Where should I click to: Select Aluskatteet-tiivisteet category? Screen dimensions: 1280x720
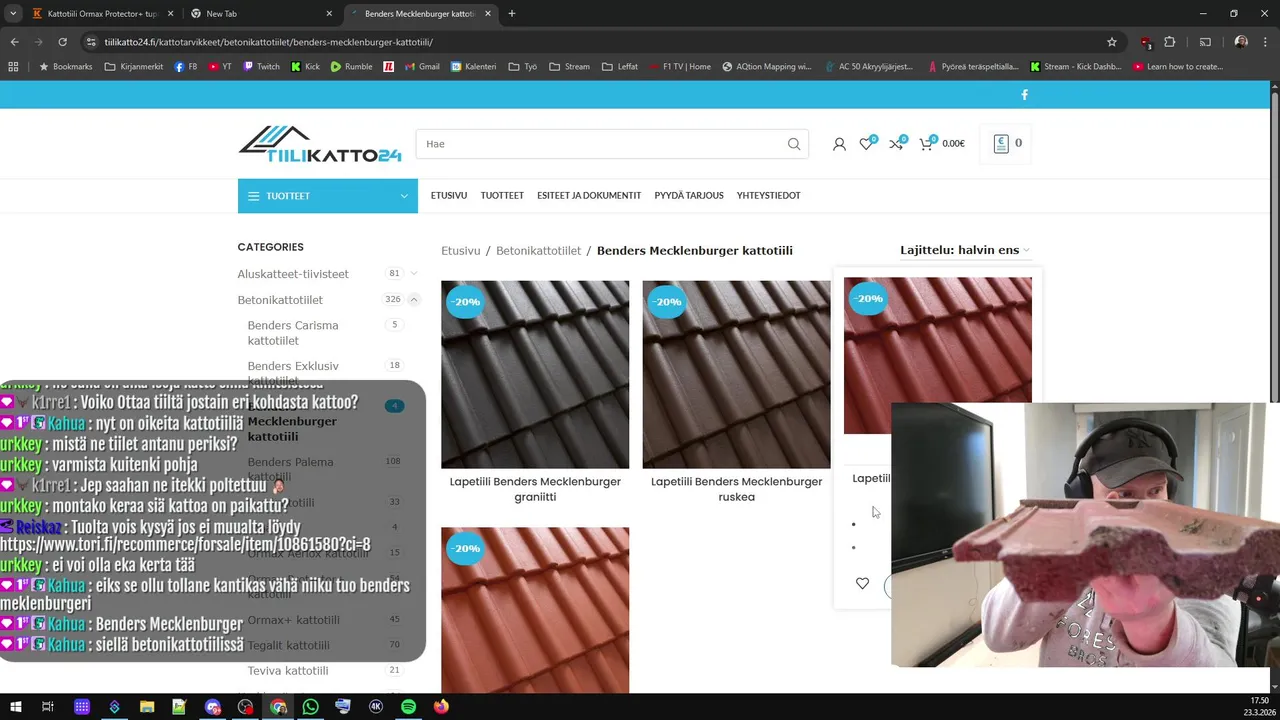point(293,274)
